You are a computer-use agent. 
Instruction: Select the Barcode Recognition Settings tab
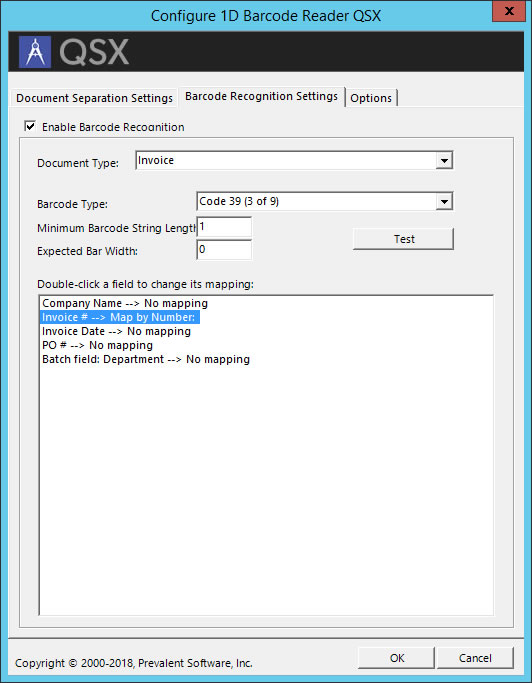coord(261,96)
